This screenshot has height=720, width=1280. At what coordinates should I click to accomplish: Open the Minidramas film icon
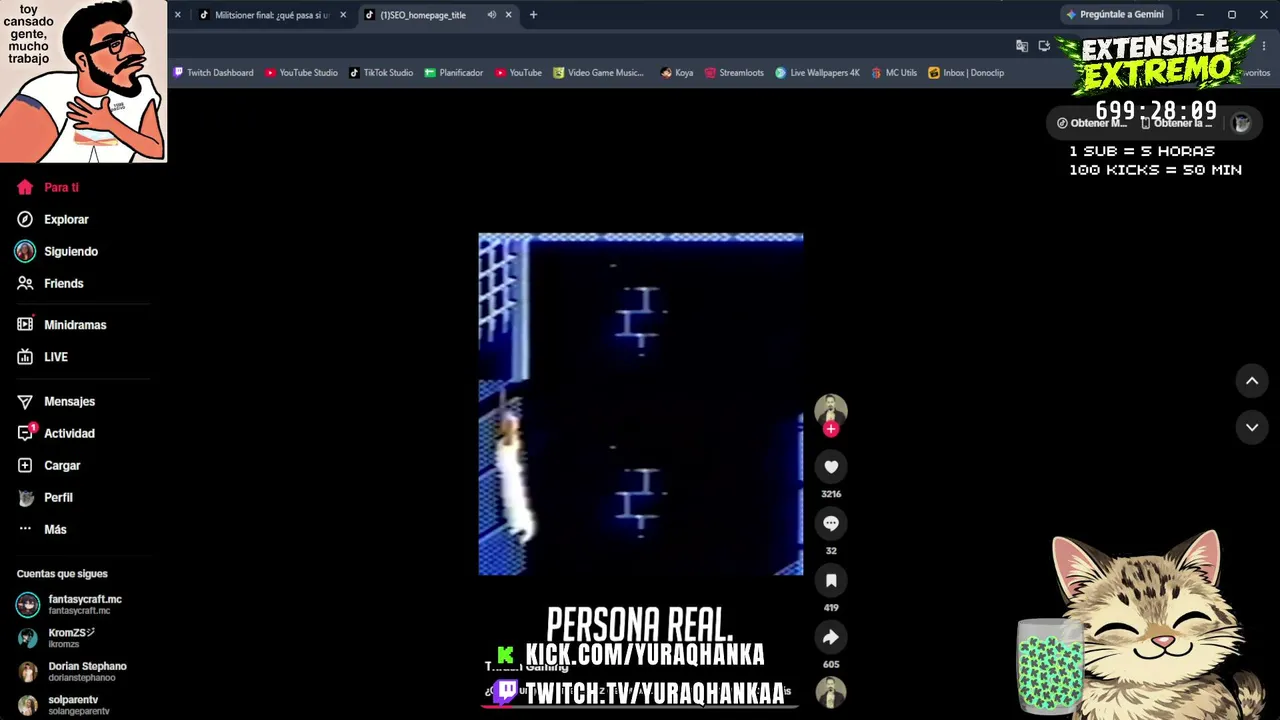click(x=25, y=325)
